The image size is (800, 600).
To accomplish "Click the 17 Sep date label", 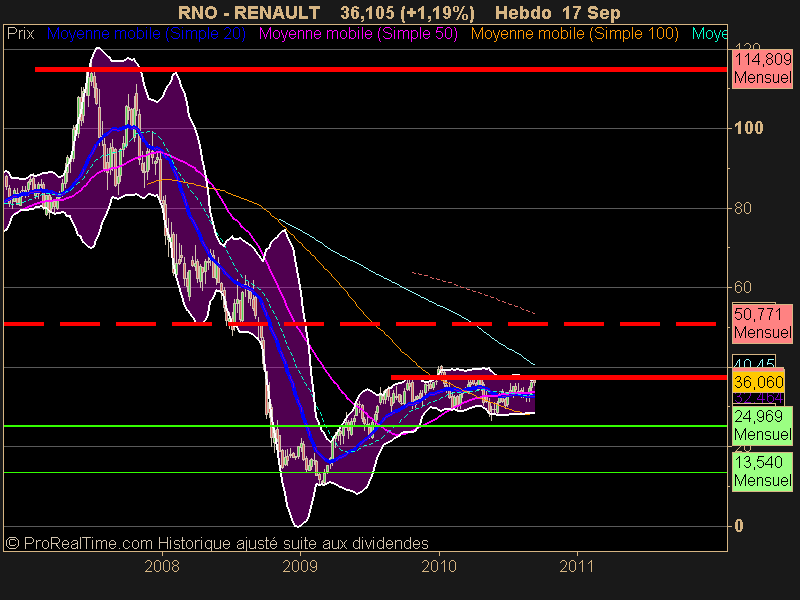I will click(591, 13).
